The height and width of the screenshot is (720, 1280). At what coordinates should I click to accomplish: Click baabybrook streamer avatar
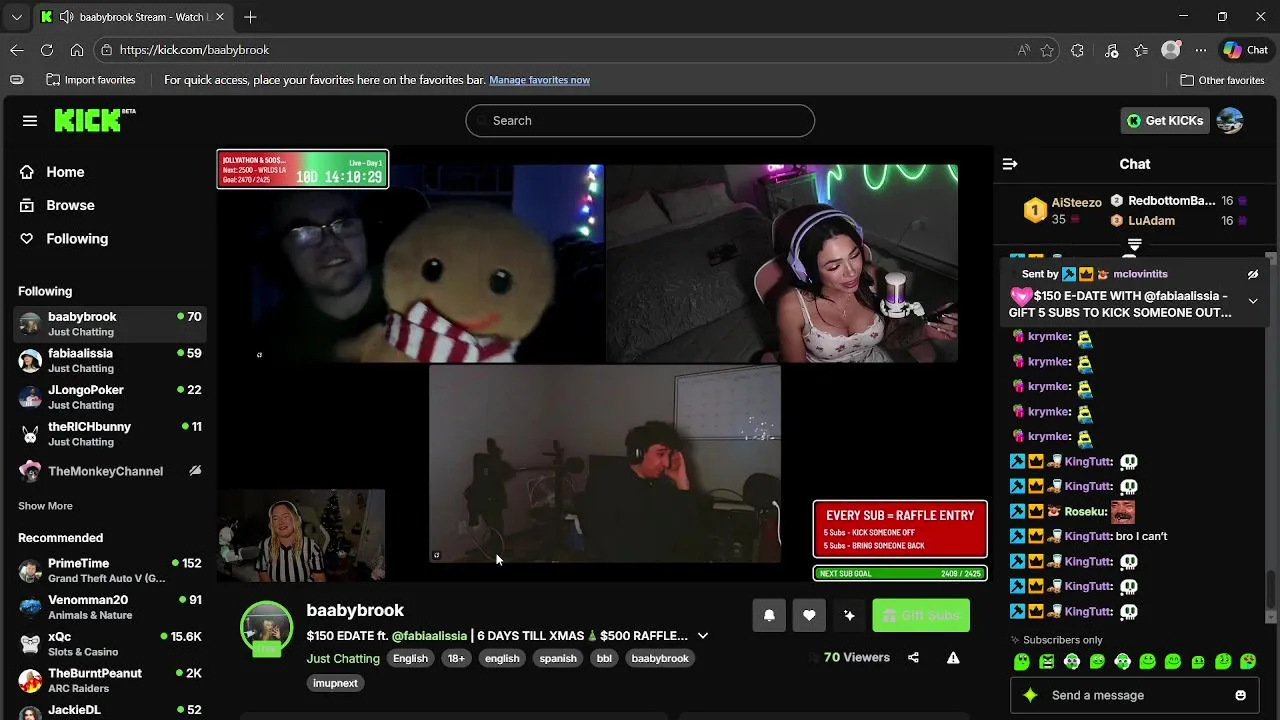pyautogui.click(x=266, y=628)
